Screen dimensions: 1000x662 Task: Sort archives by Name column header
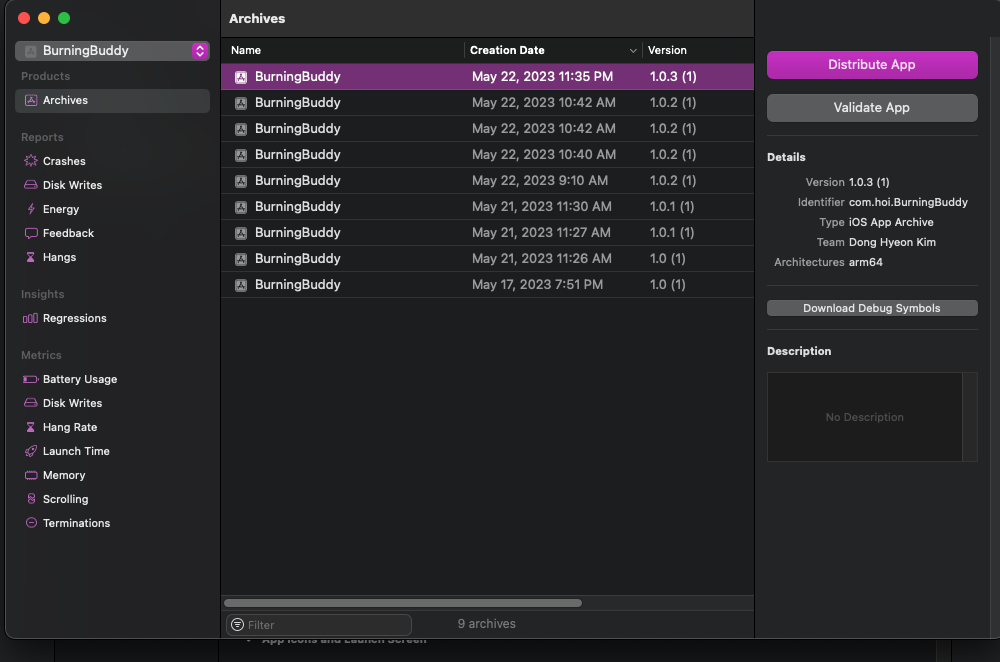point(343,50)
